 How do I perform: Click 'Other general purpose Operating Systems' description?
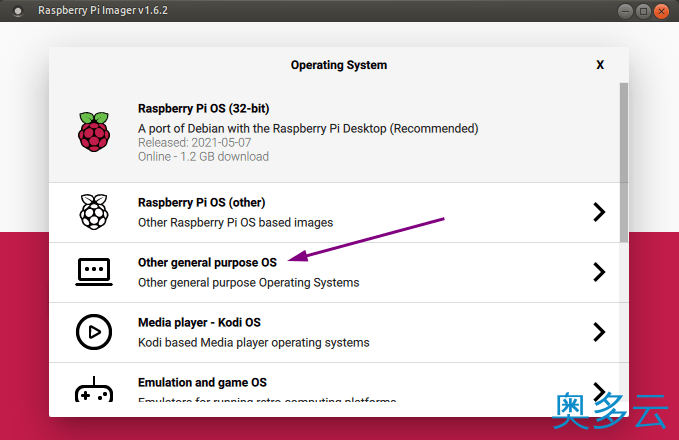249,282
